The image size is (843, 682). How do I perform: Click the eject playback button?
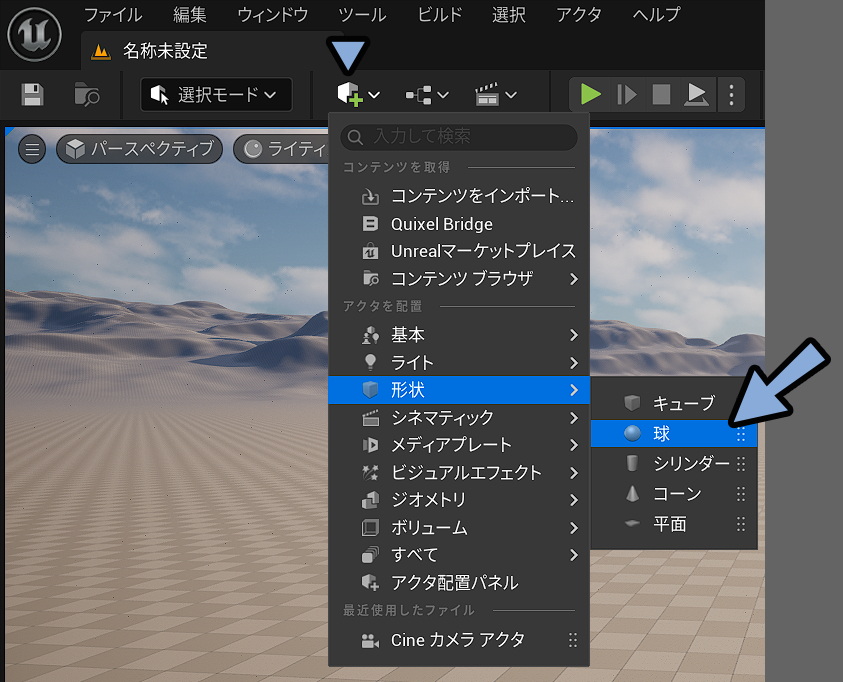[696, 95]
